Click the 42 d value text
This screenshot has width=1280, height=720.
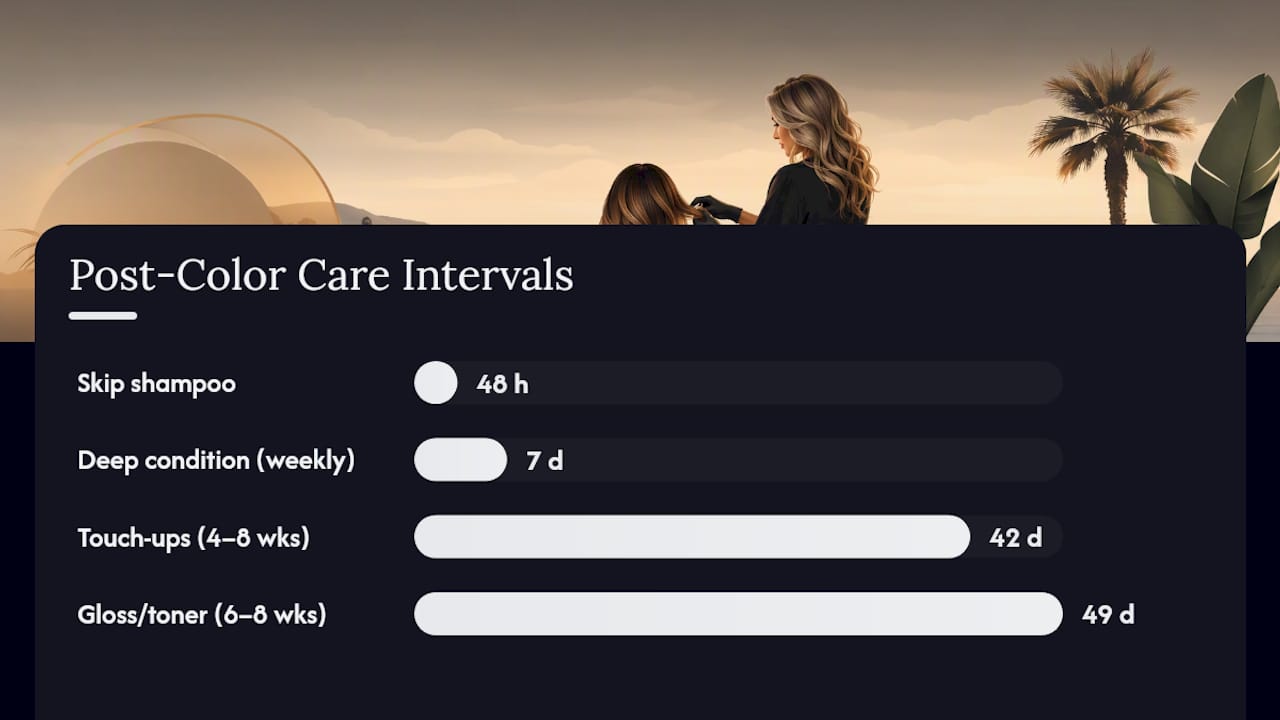(x=1016, y=538)
